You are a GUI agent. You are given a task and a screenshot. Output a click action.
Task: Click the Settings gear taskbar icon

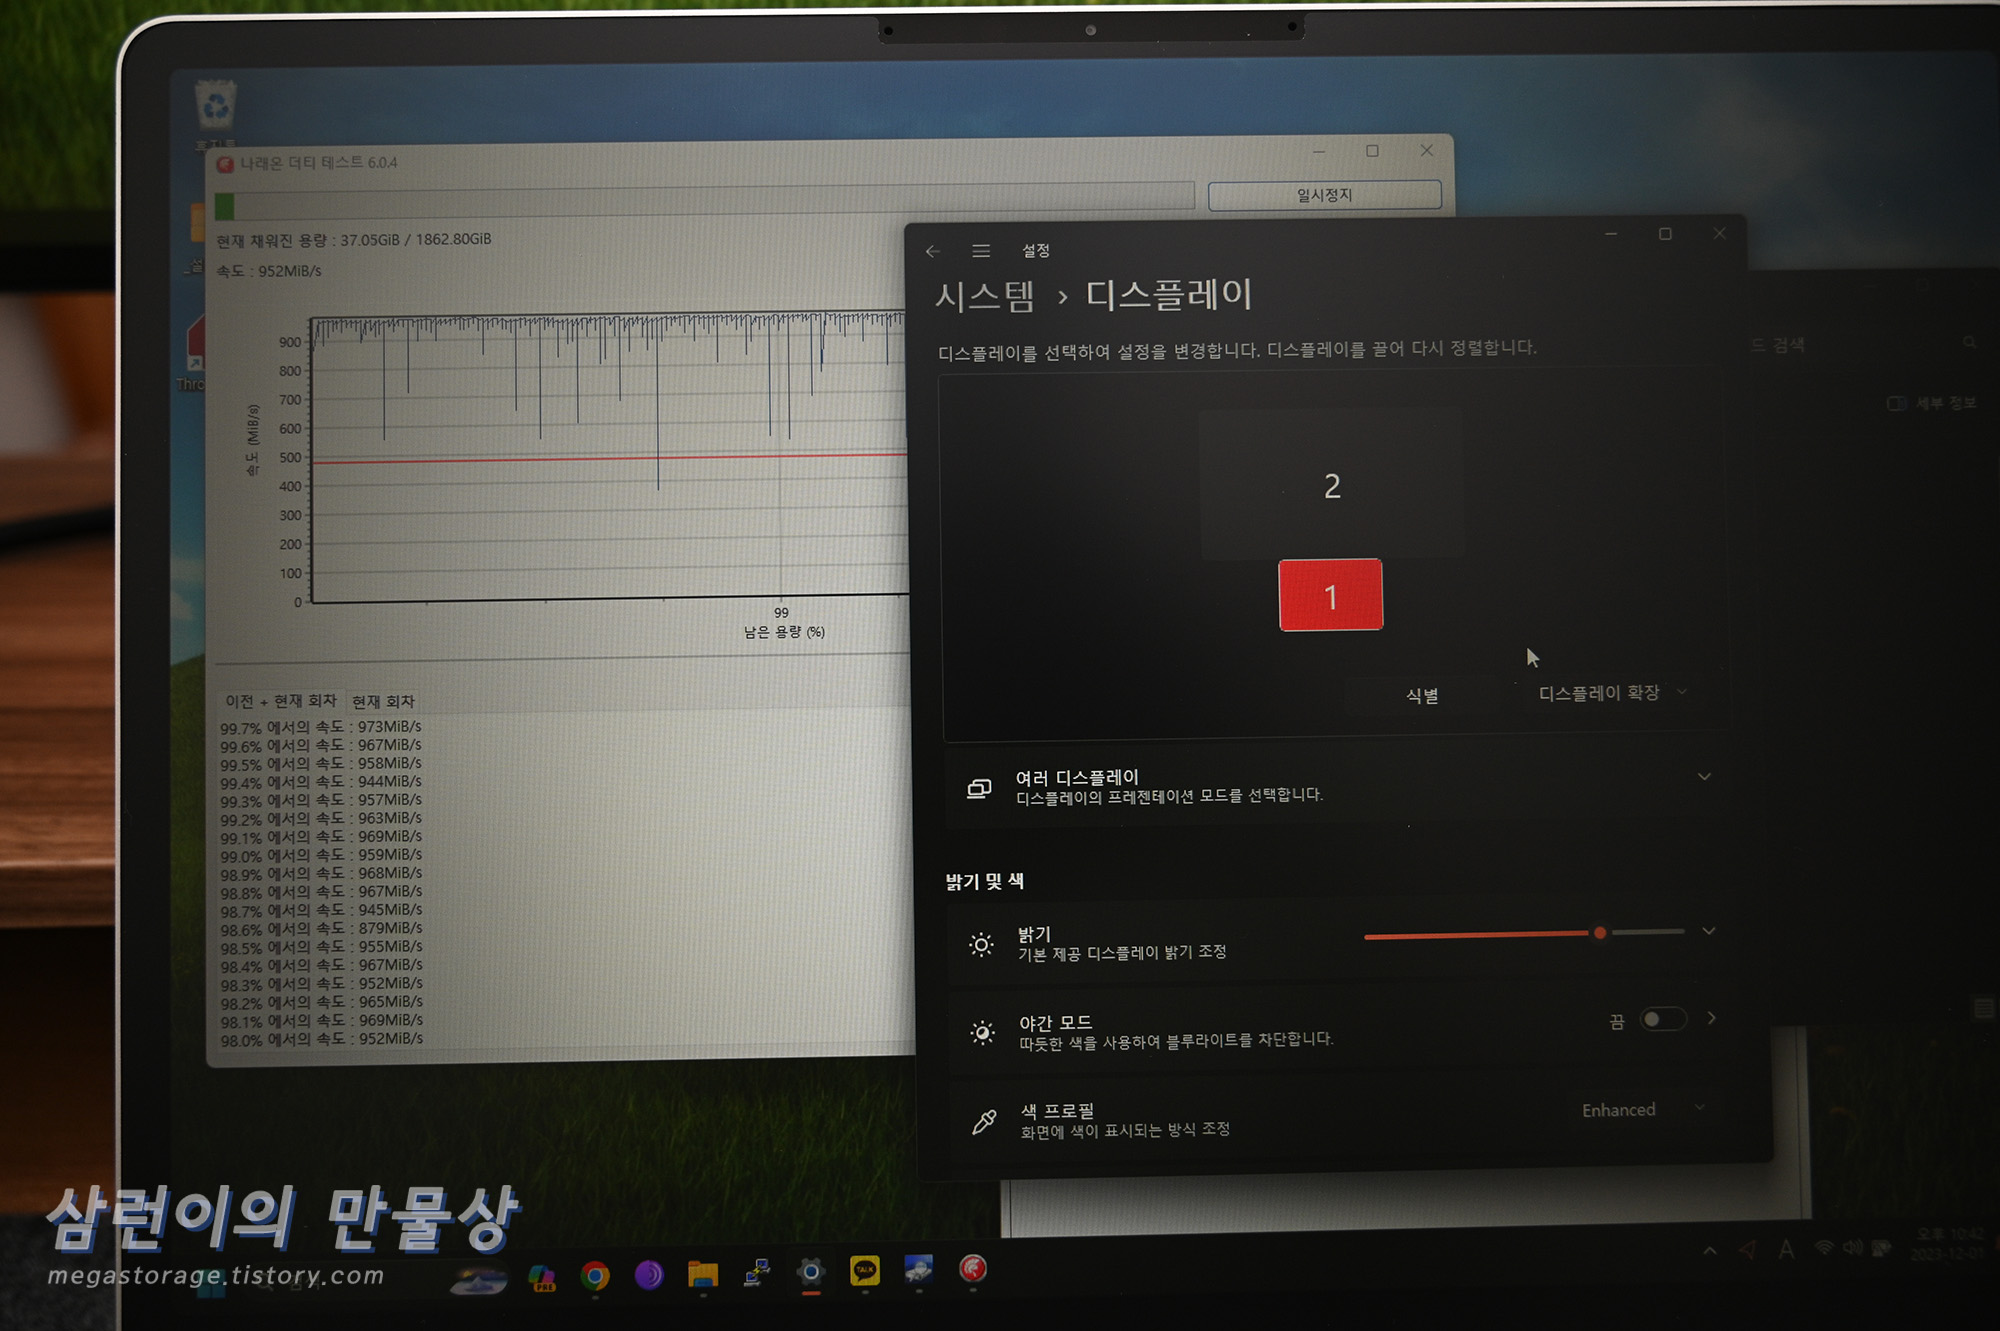811,1272
